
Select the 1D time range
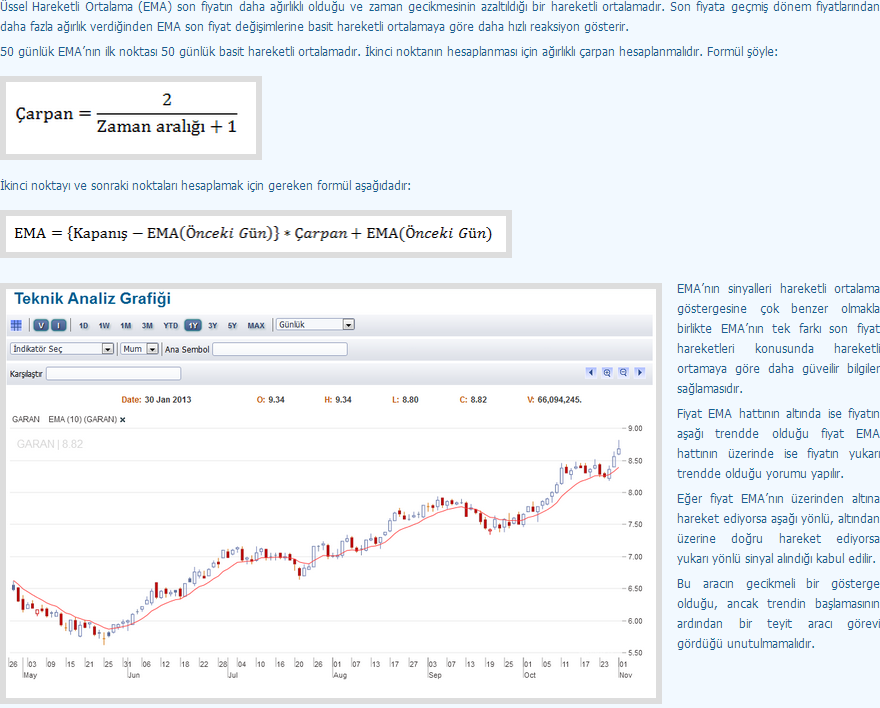click(x=84, y=325)
